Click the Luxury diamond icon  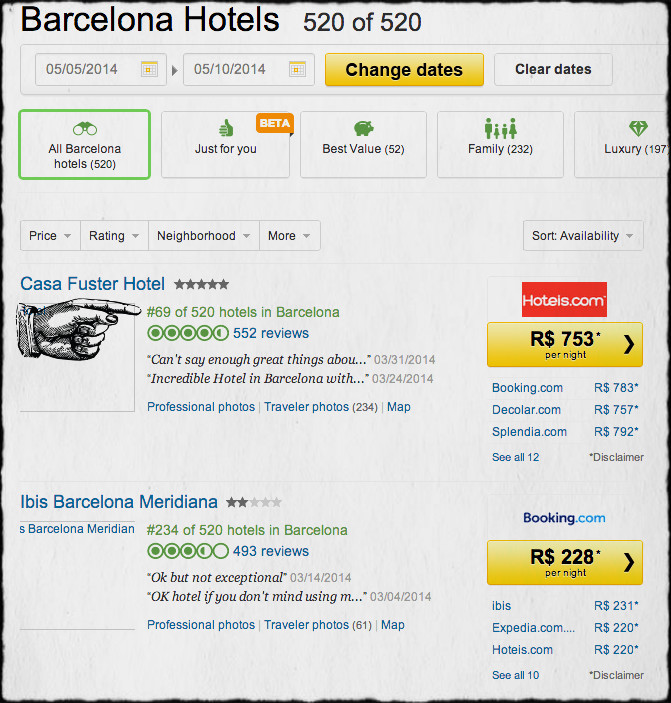(637, 129)
